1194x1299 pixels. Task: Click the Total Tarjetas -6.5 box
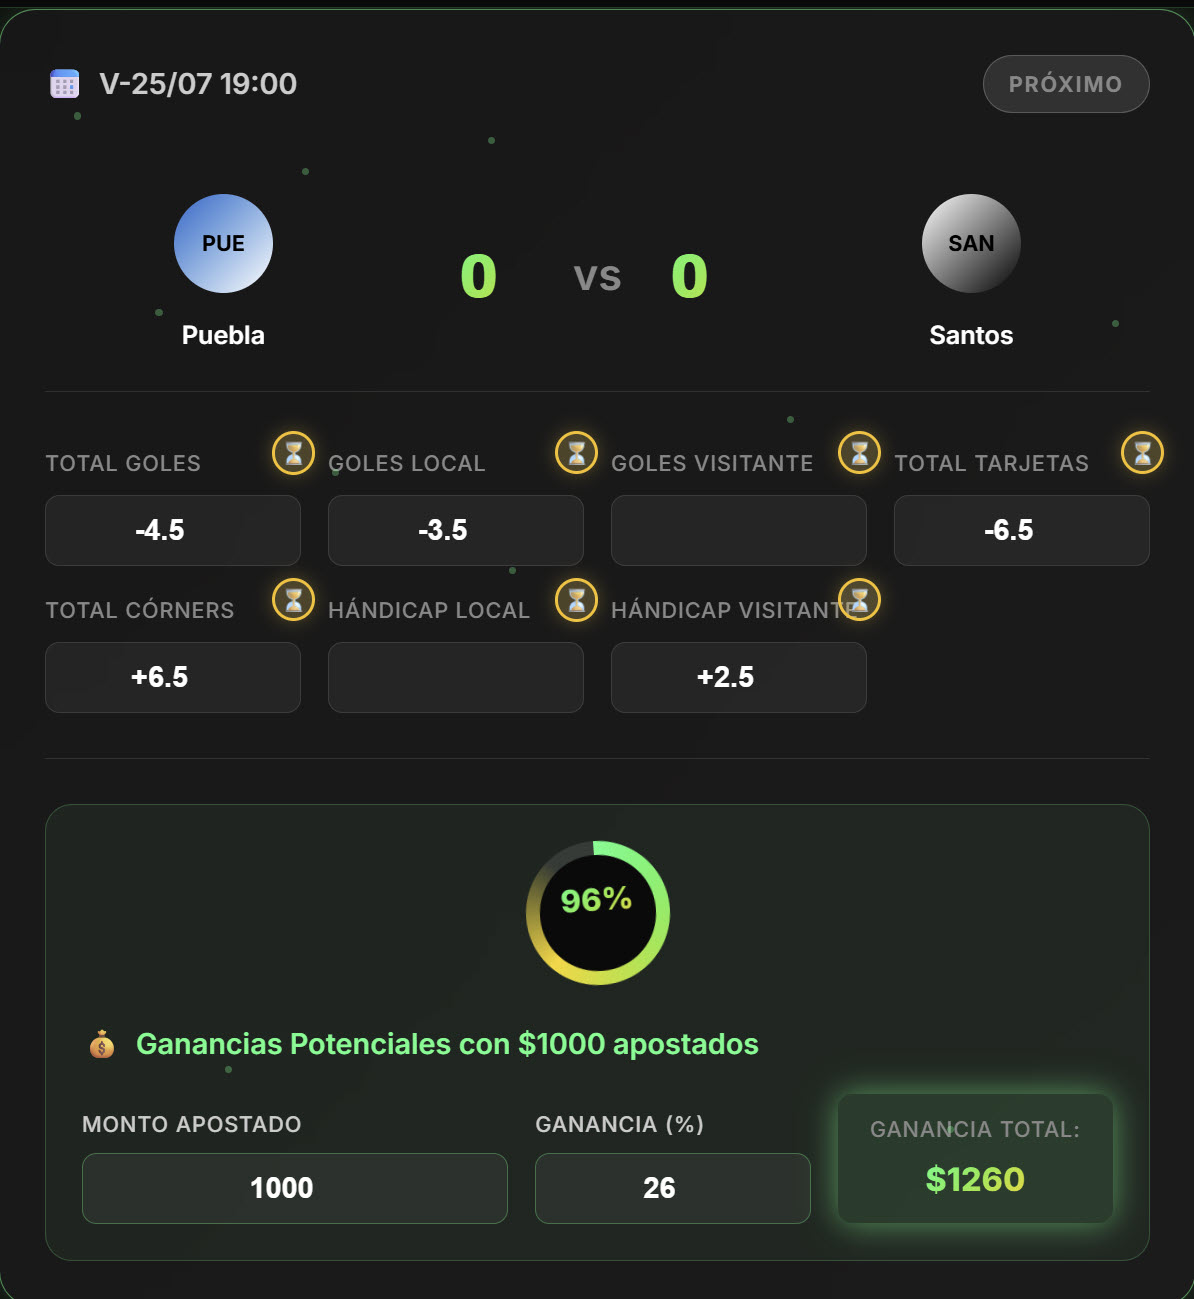[x=1022, y=530]
